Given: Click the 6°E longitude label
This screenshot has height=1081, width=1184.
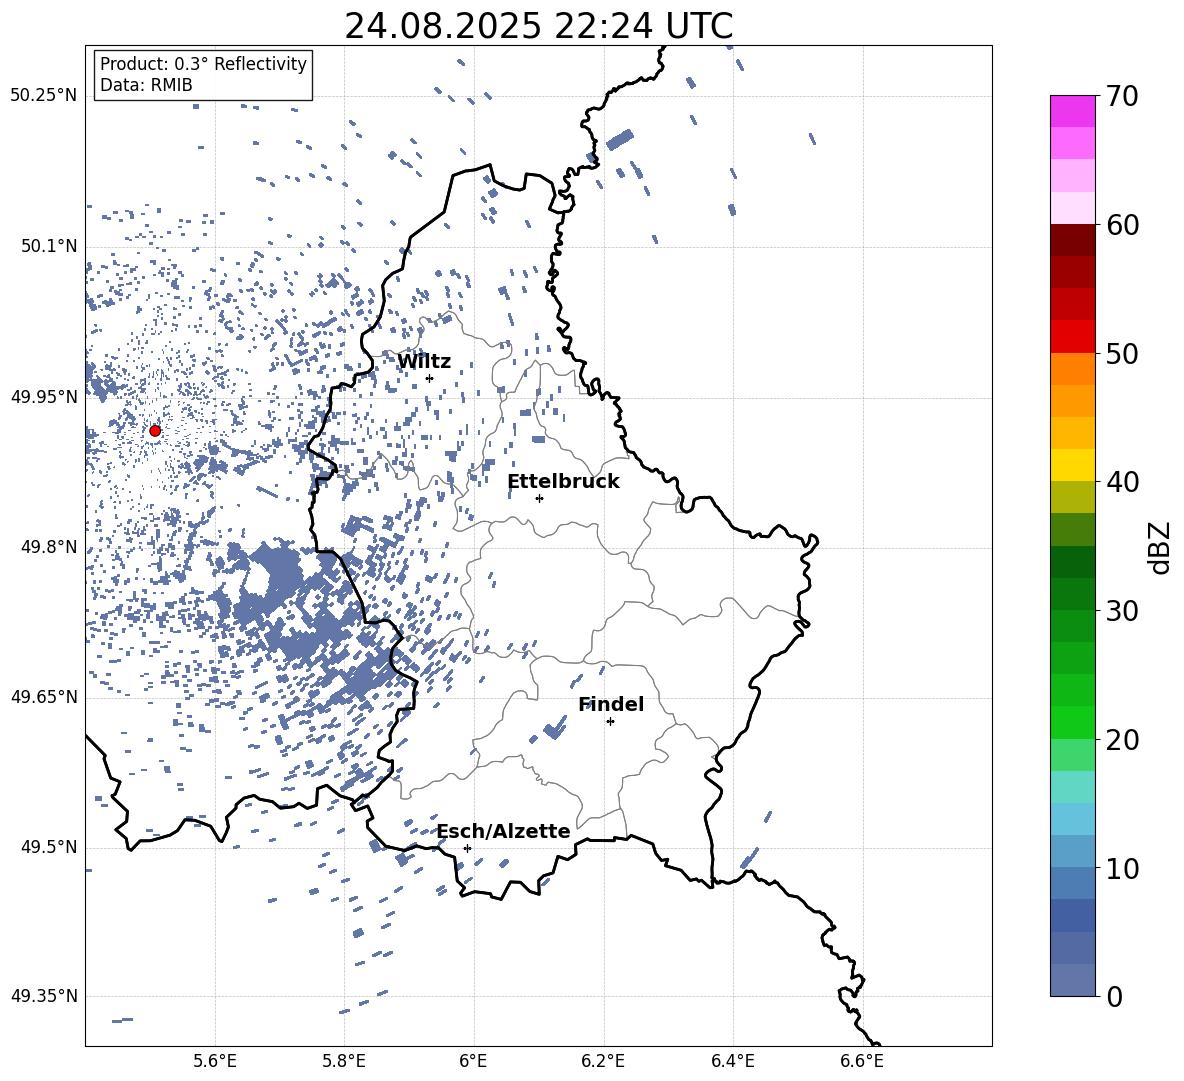Looking at the screenshot, I should (473, 1061).
